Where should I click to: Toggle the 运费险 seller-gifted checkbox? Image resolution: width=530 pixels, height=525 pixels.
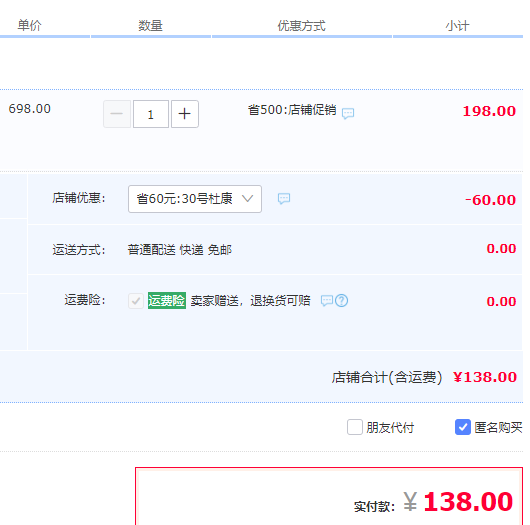pos(136,301)
